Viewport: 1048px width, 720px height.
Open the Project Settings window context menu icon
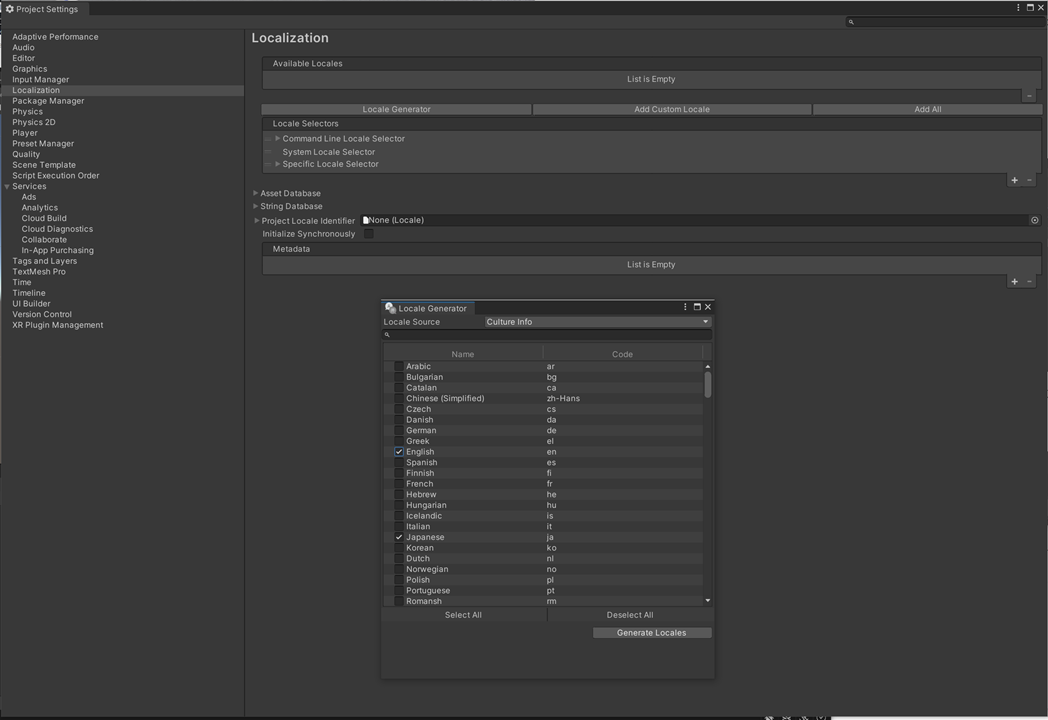coord(1018,7)
